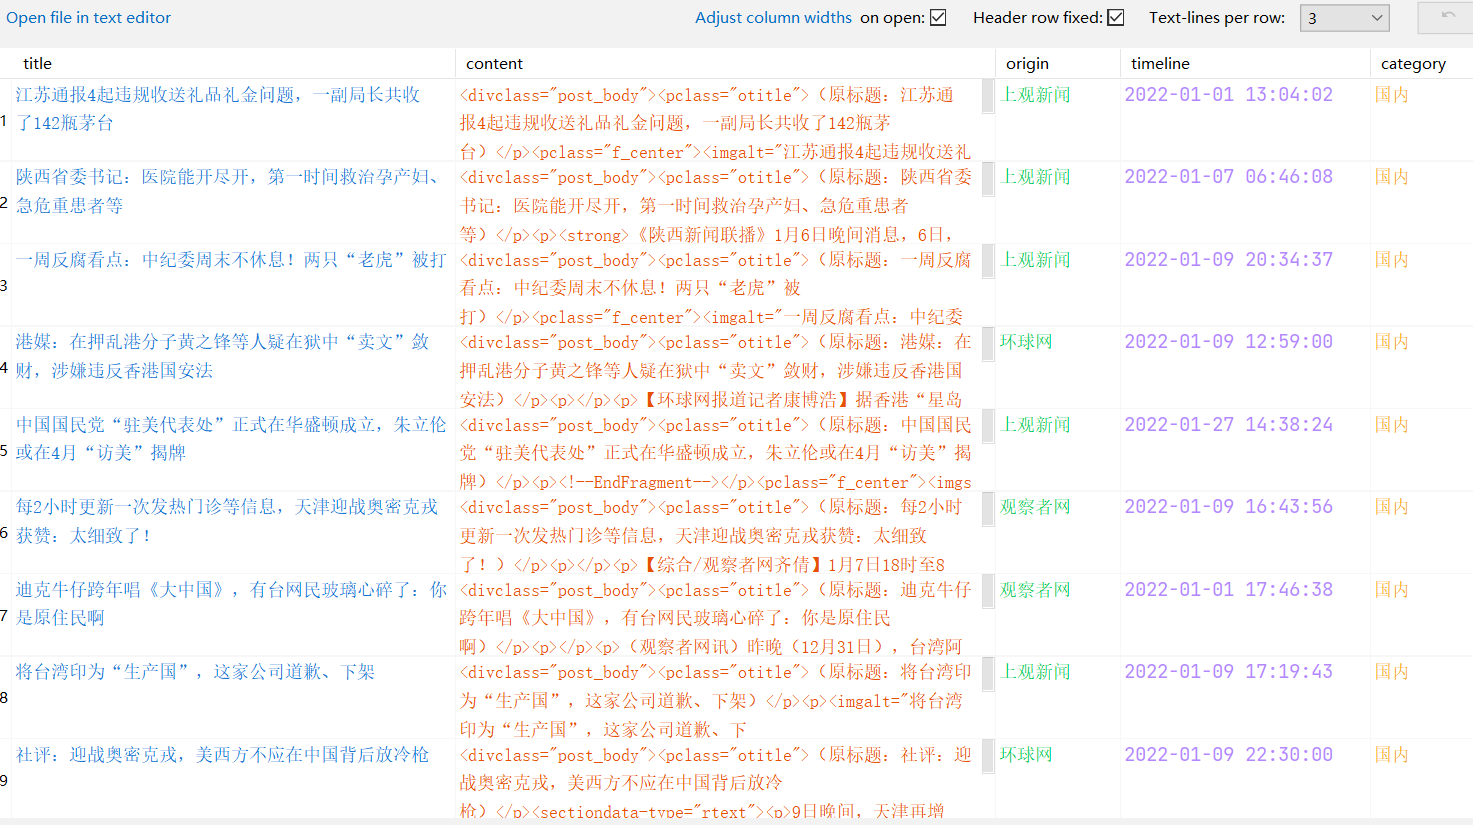Select title cell starting with 每2小时更新一次

(x=232, y=532)
